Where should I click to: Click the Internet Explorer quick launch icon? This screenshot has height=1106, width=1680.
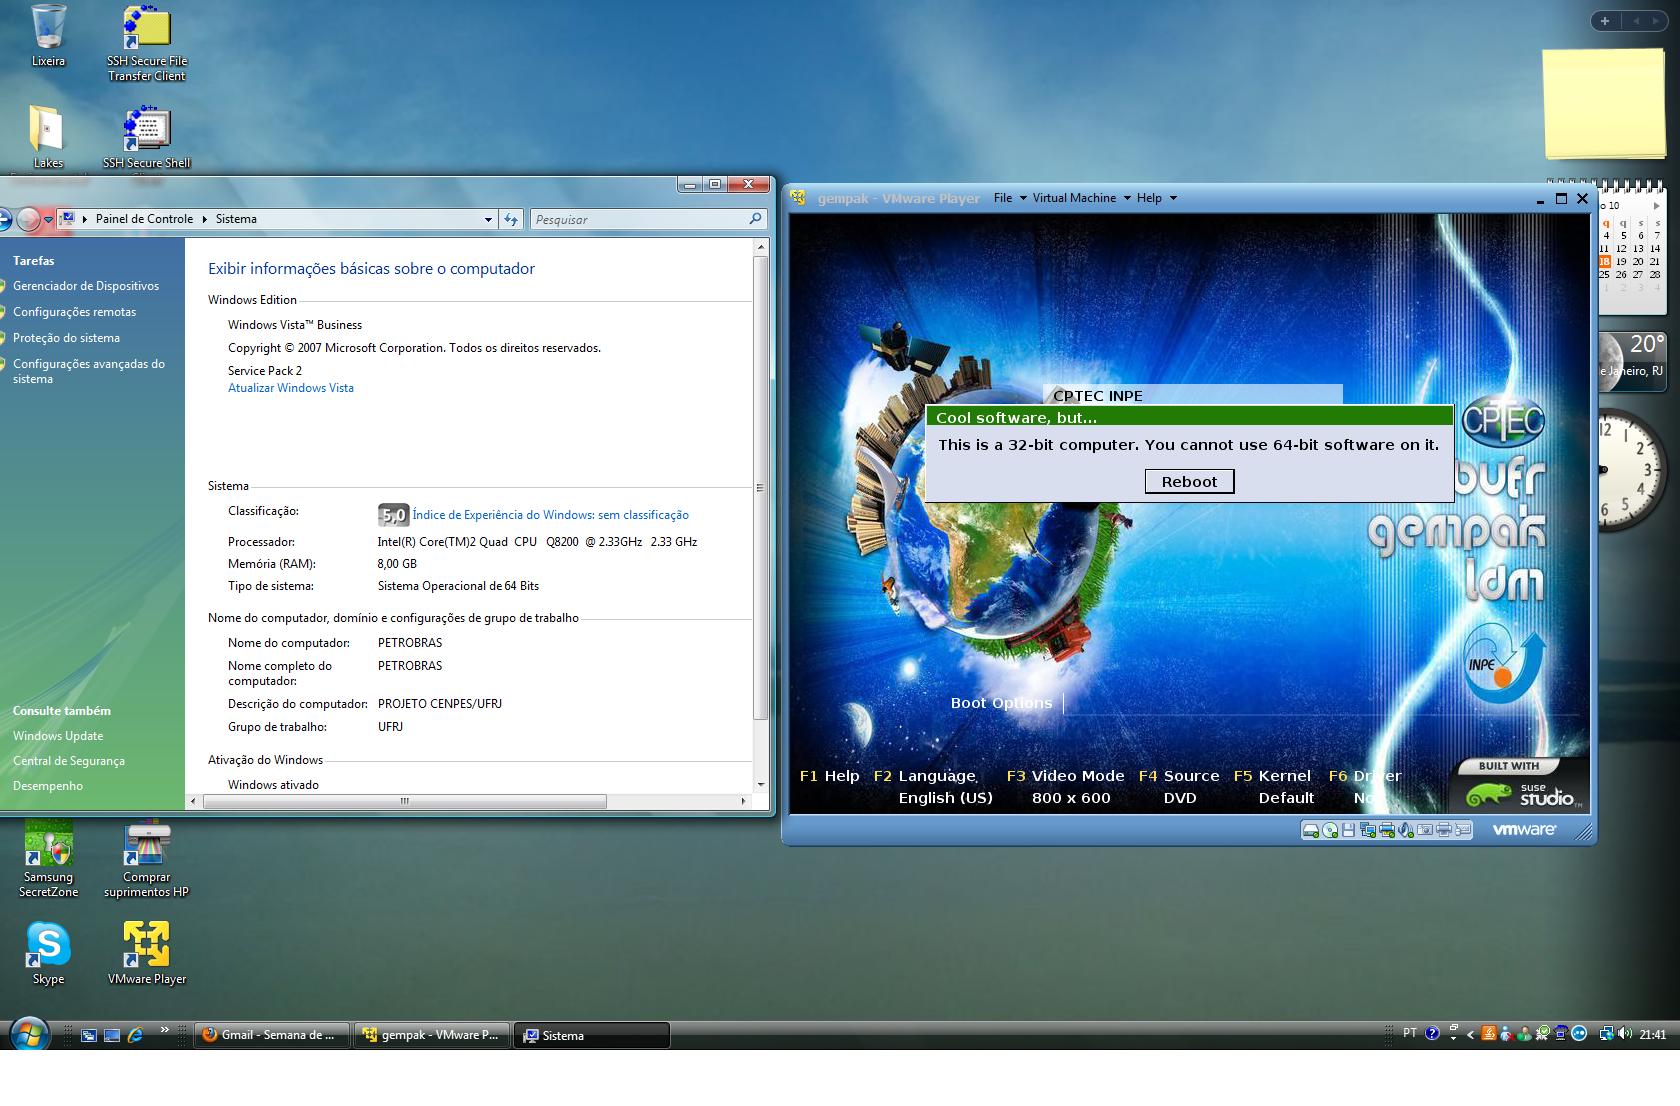point(135,1035)
